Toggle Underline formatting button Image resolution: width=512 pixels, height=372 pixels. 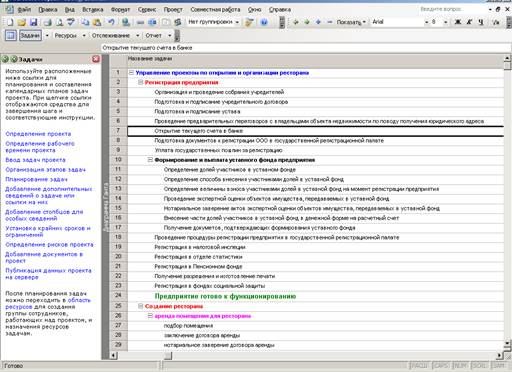click(481, 22)
